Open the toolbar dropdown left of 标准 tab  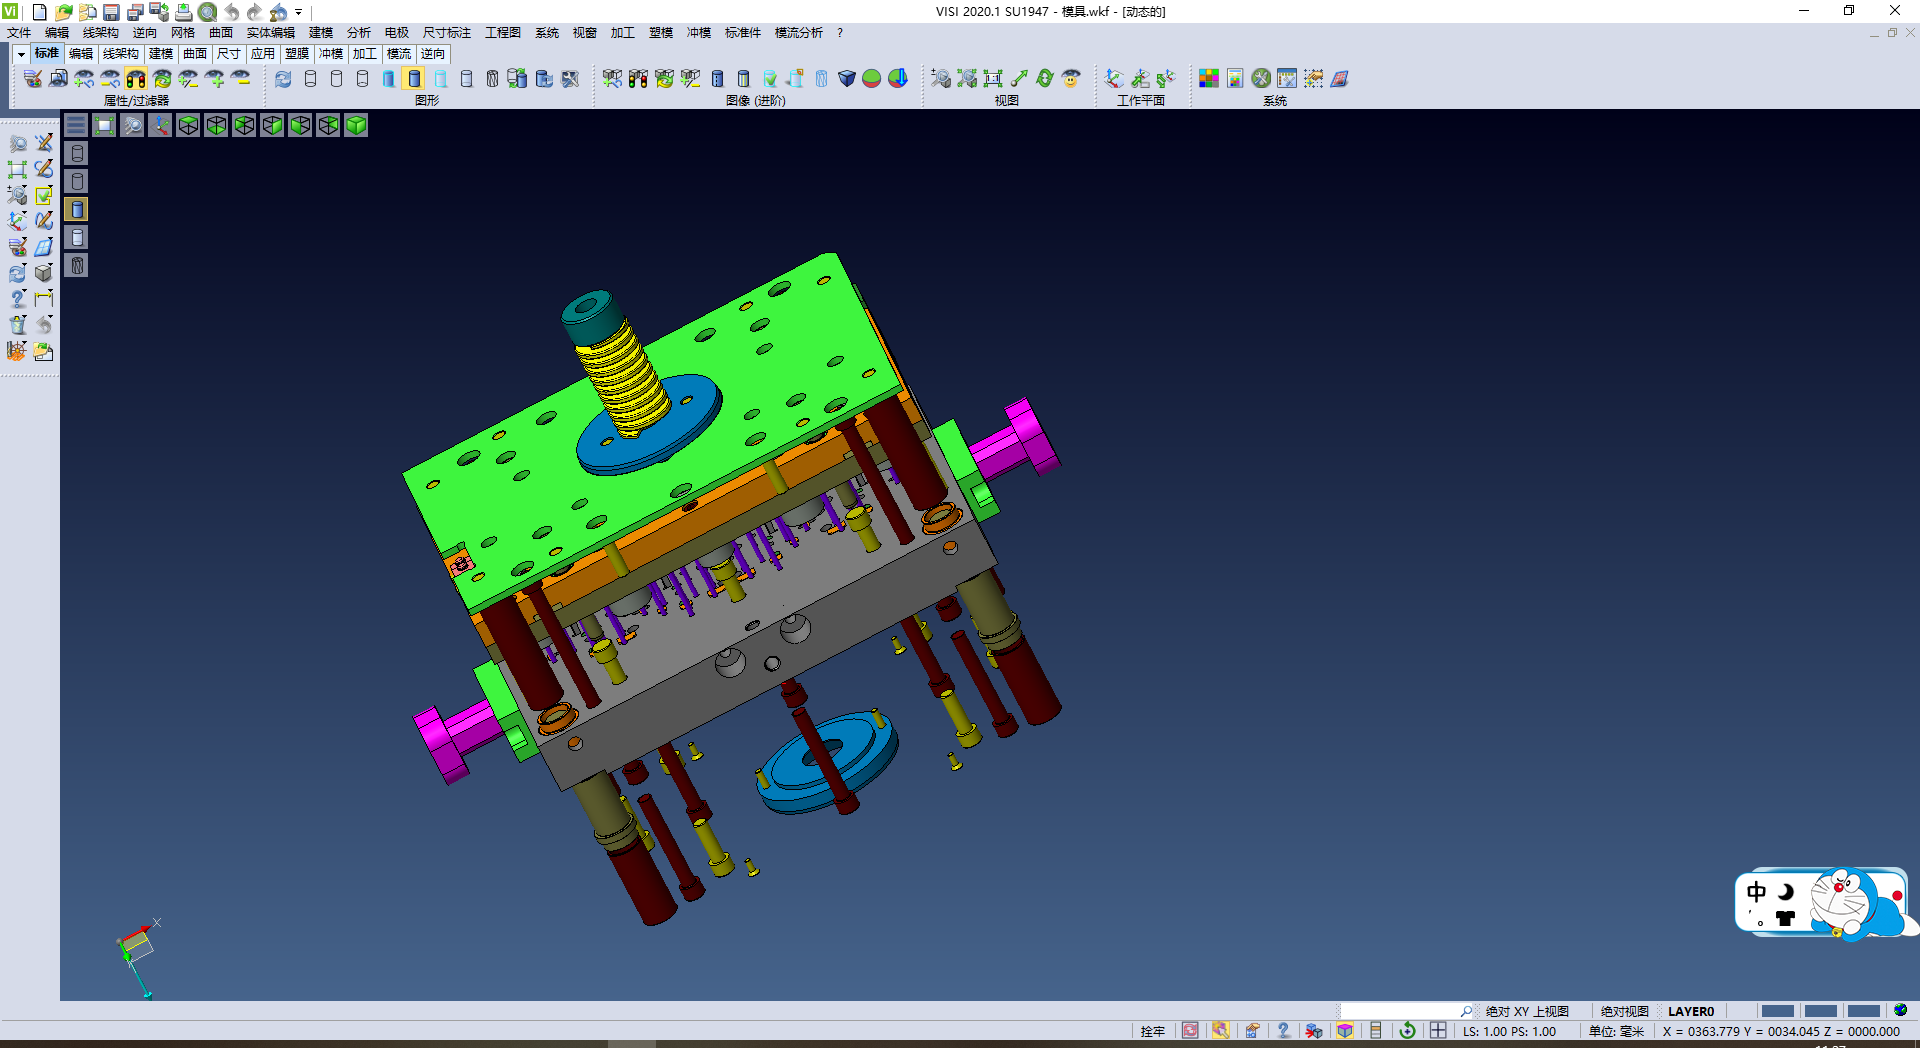click(21, 54)
